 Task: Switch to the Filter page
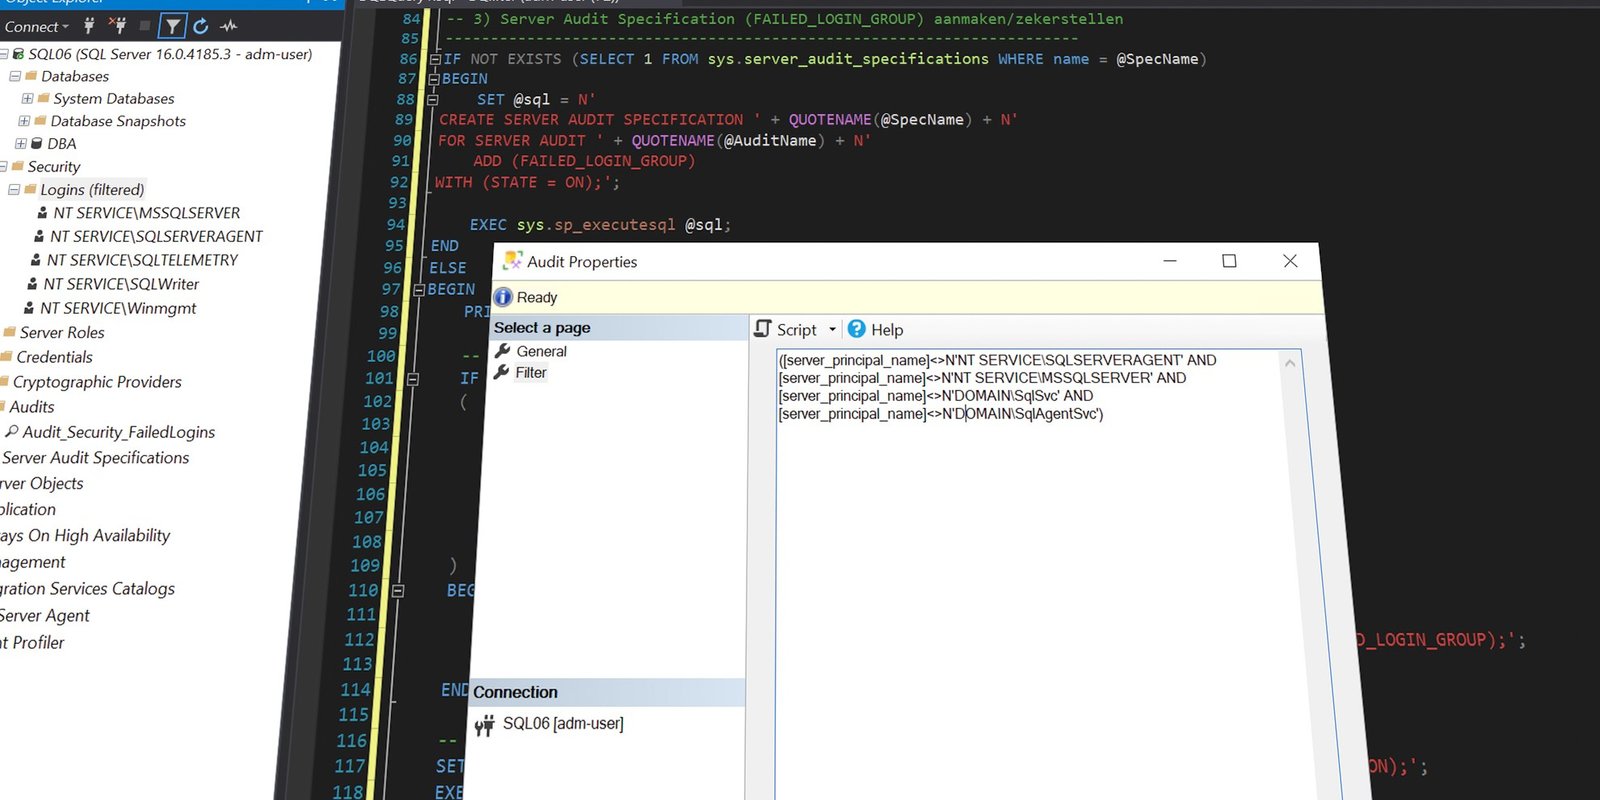coord(530,373)
